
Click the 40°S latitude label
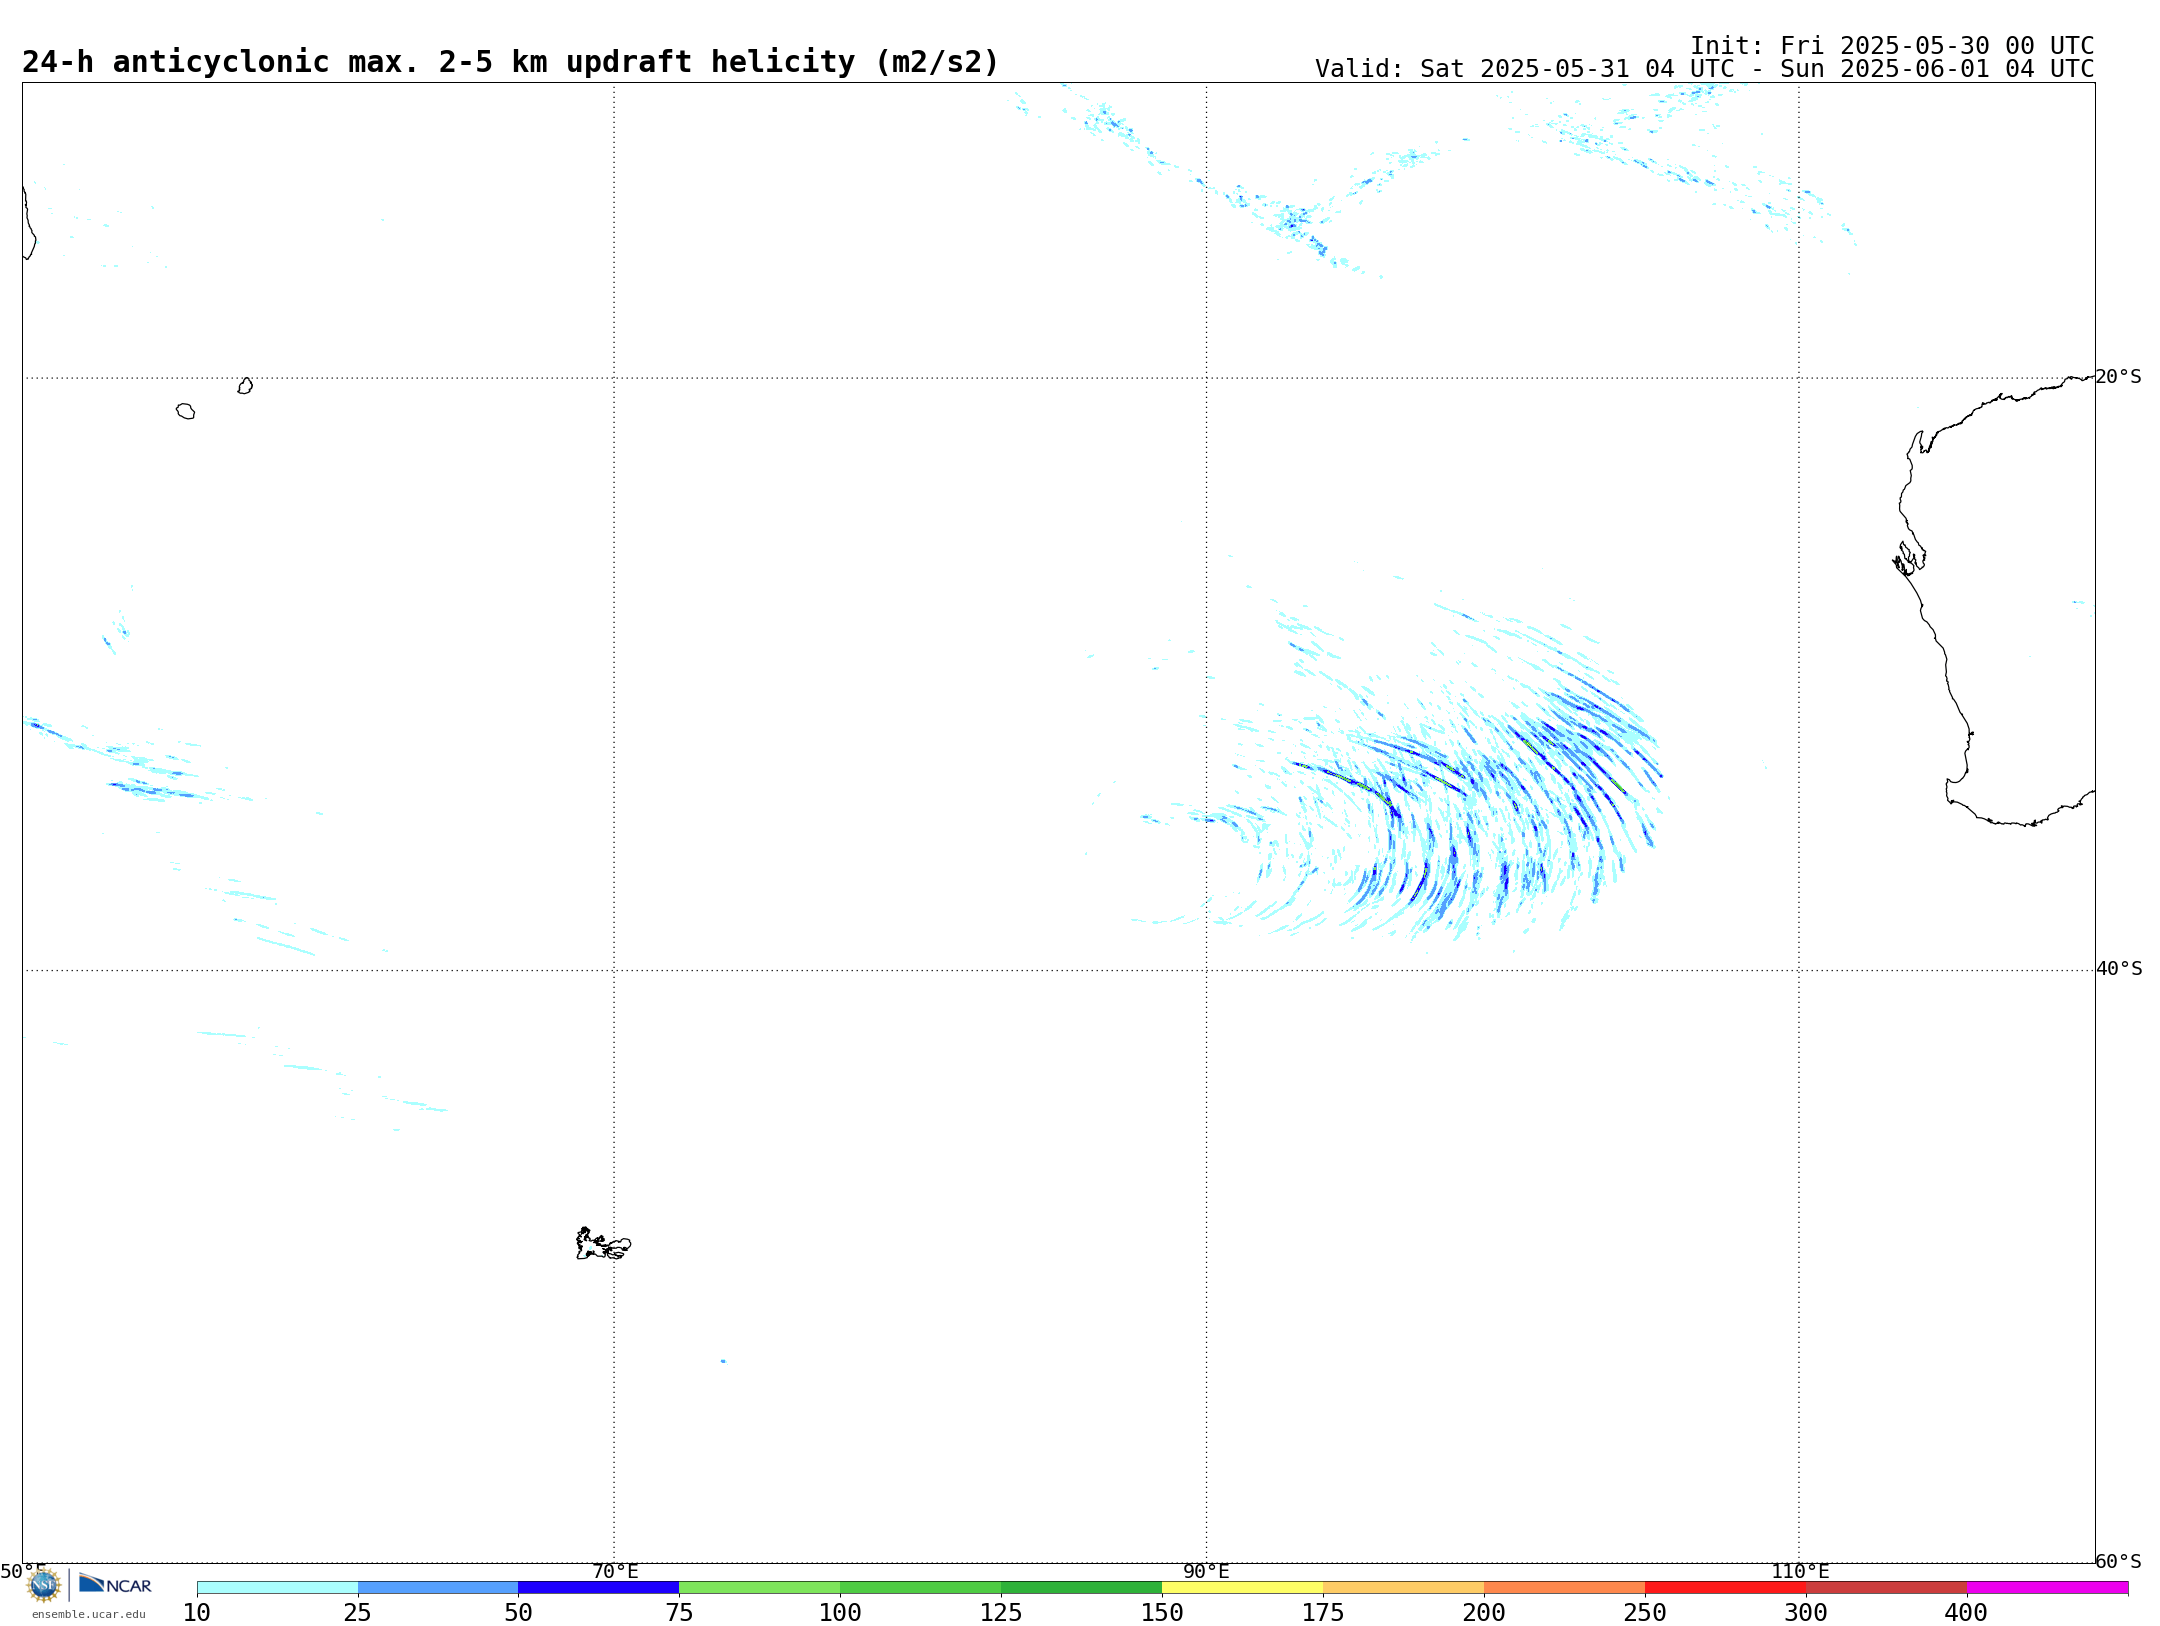(x=2119, y=969)
